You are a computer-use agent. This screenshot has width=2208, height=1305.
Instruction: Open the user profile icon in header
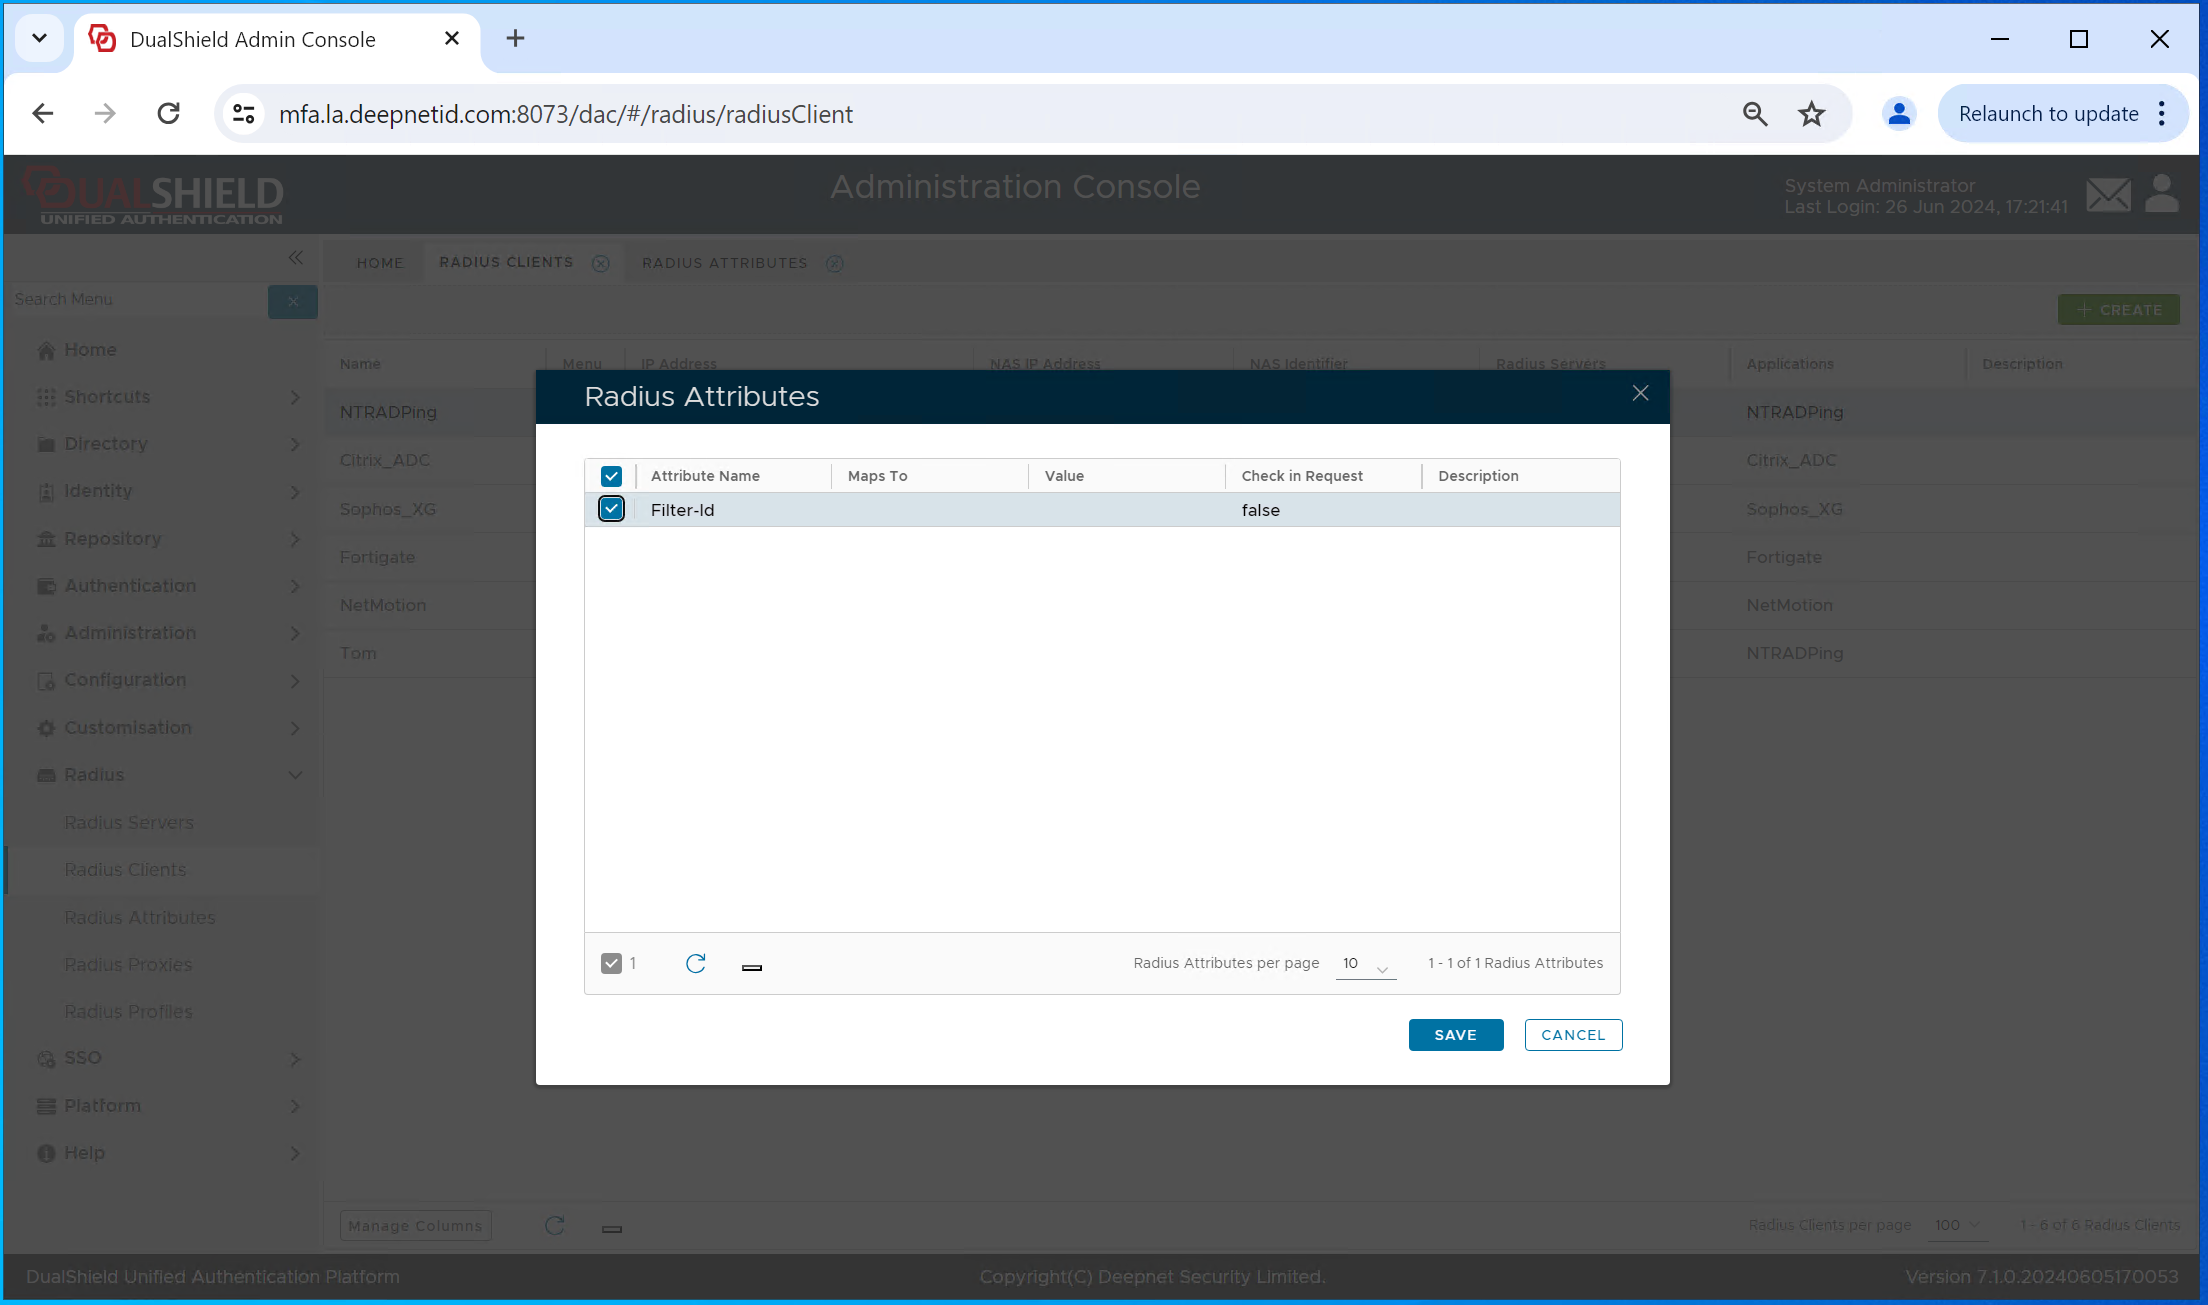click(2161, 194)
